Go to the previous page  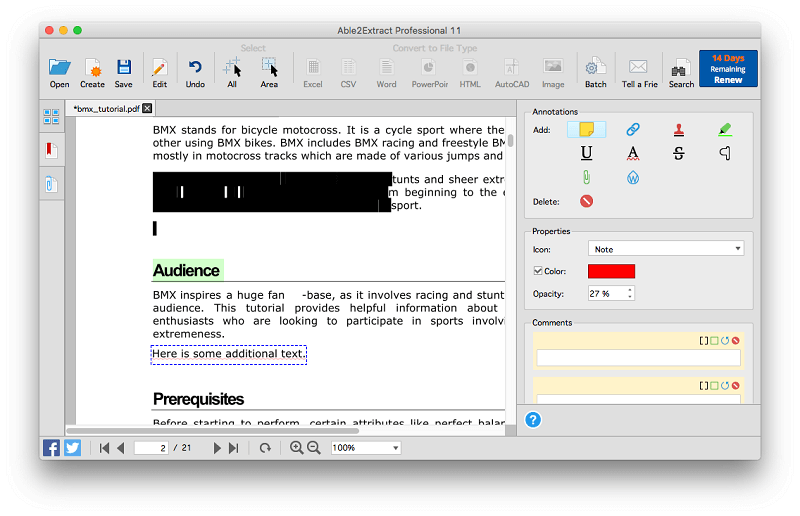tap(121, 448)
